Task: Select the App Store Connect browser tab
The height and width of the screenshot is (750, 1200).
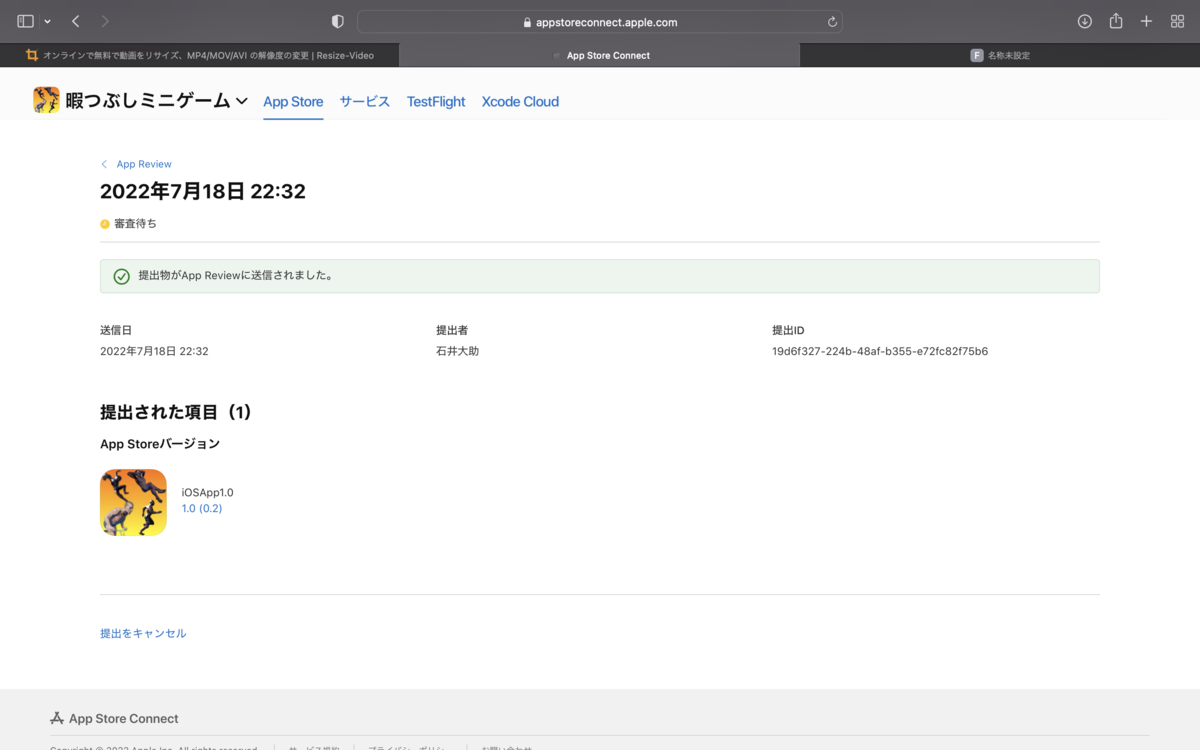Action: click(600, 55)
